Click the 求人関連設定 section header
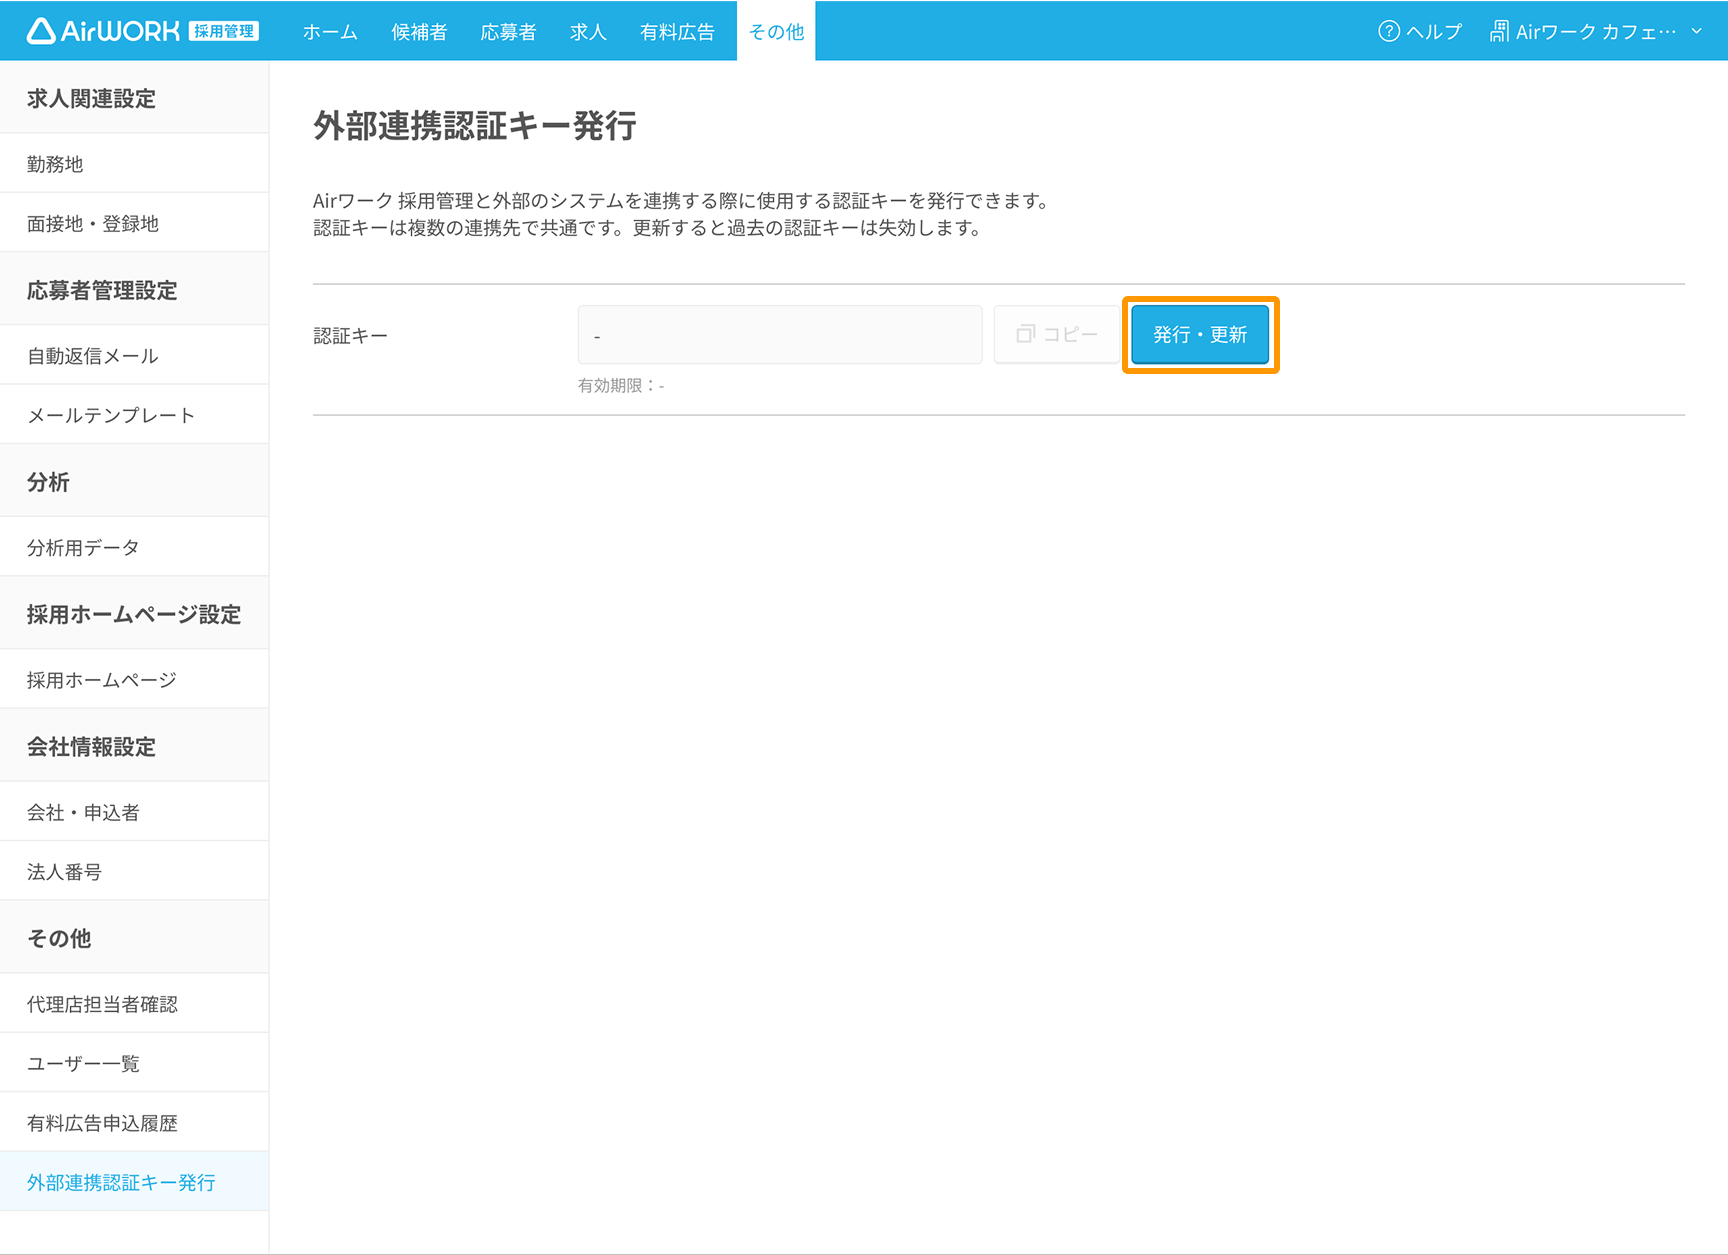 [91, 98]
